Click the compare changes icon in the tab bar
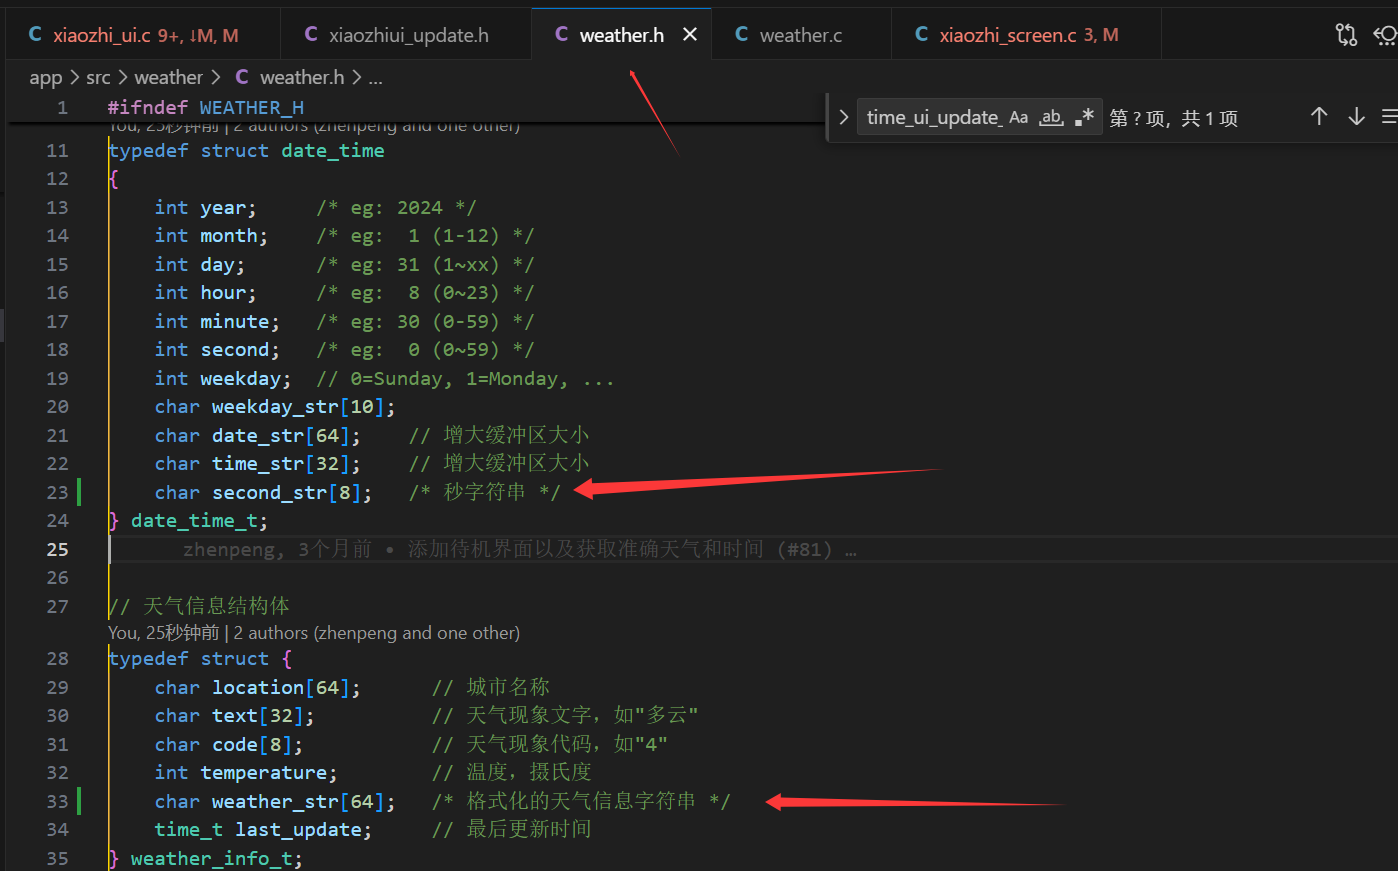The height and width of the screenshot is (871, 1398). [x=1346, y=35]
